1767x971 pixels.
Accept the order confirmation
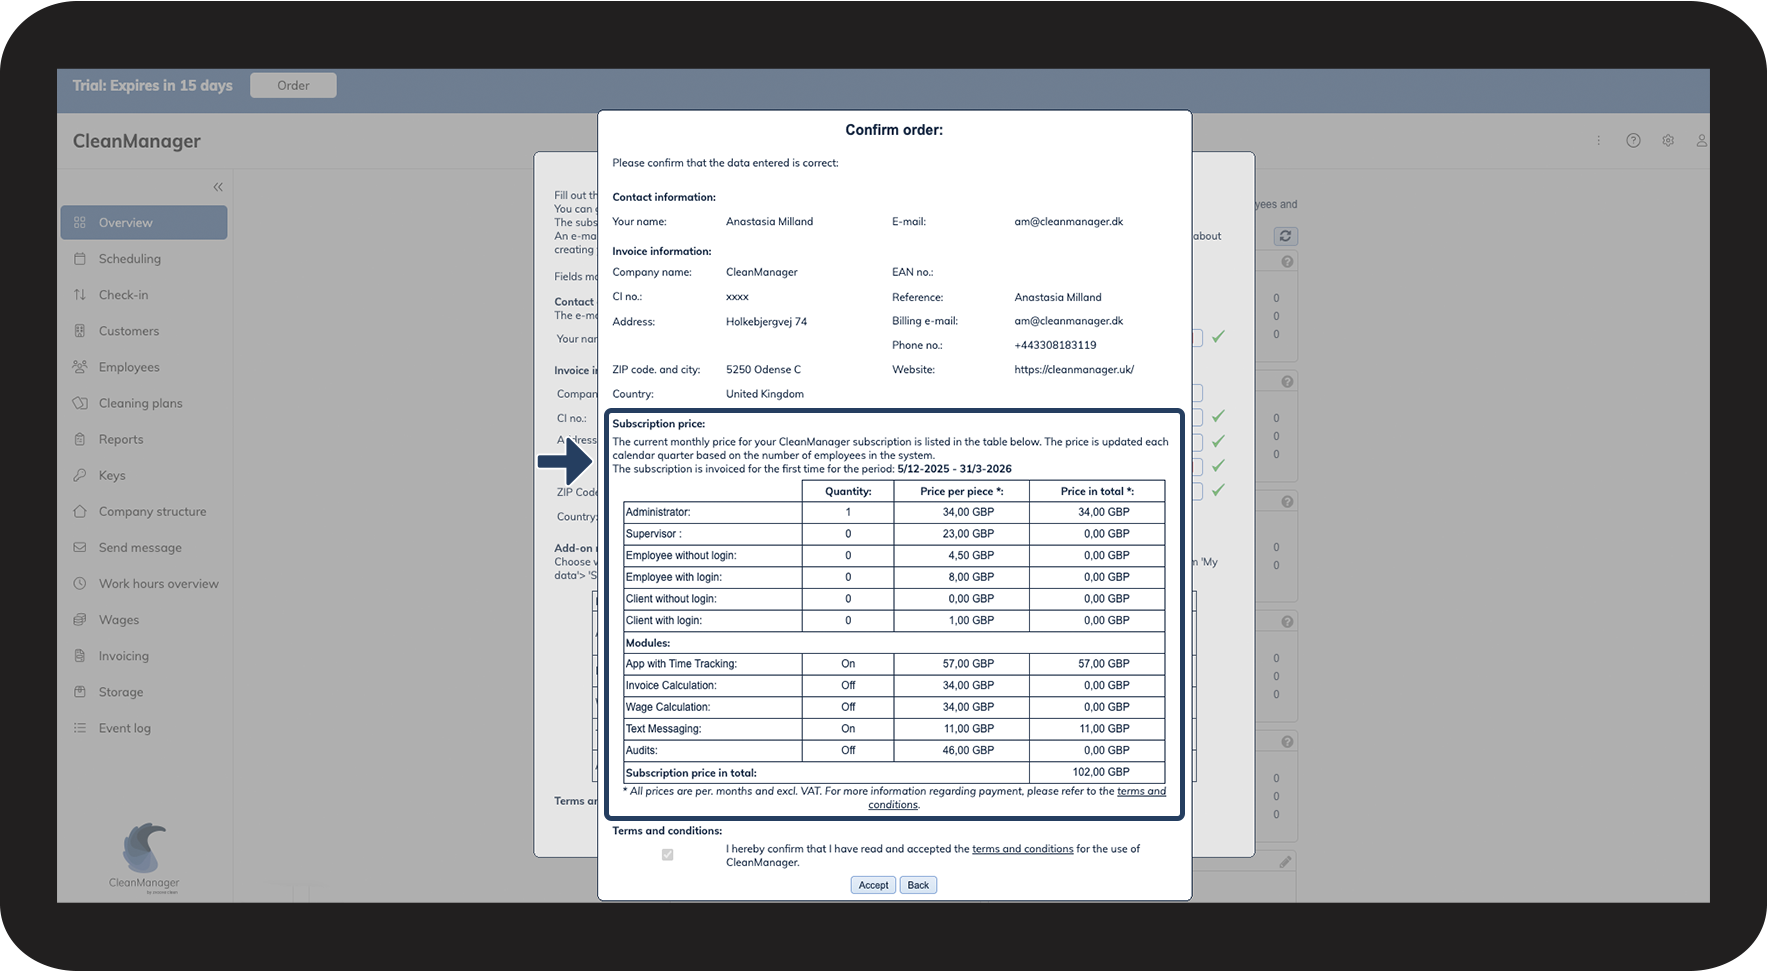(873, 885)
